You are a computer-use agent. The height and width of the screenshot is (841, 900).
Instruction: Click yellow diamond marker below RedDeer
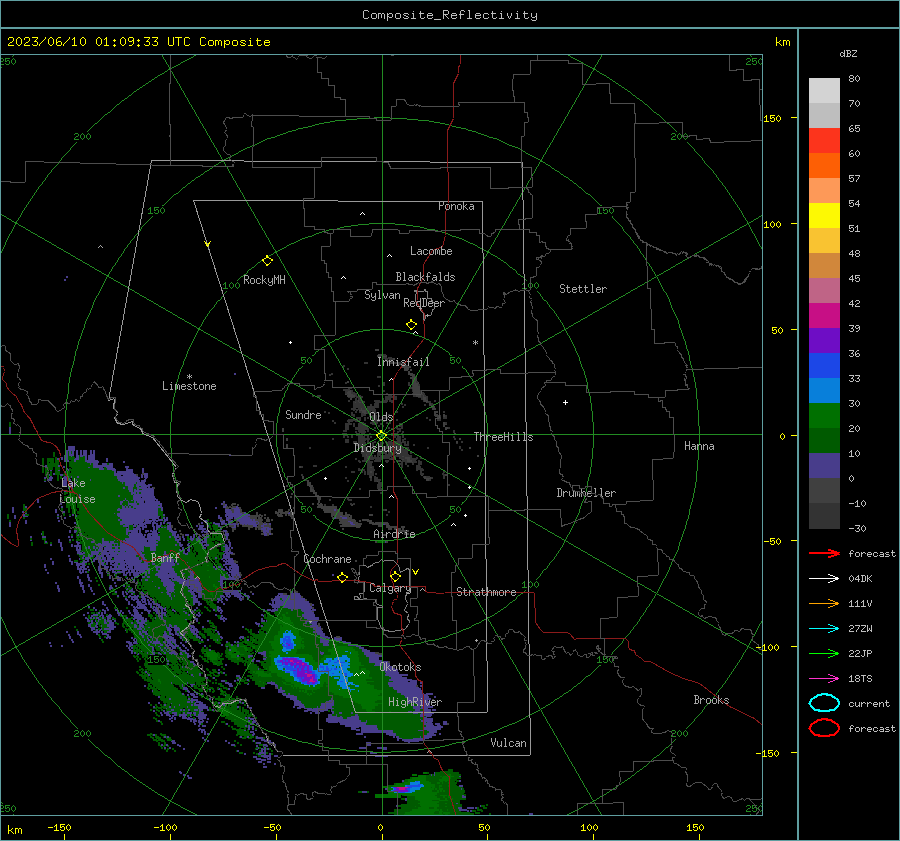tap(411, 325)
